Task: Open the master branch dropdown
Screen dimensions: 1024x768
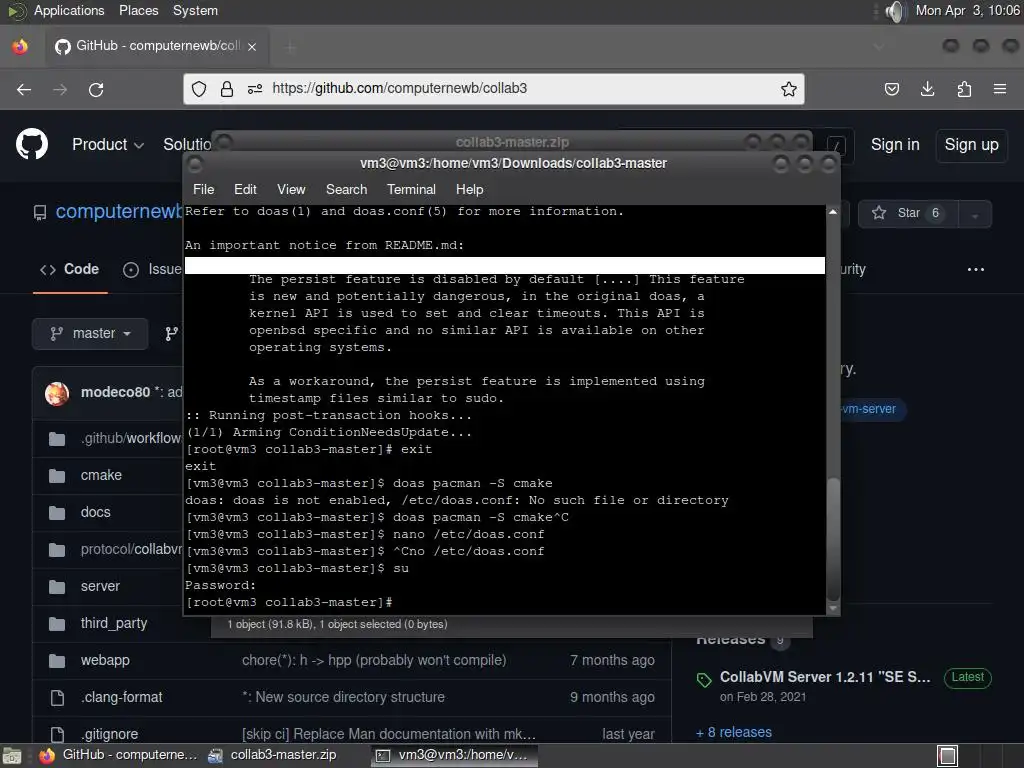Action: [90, 334]
